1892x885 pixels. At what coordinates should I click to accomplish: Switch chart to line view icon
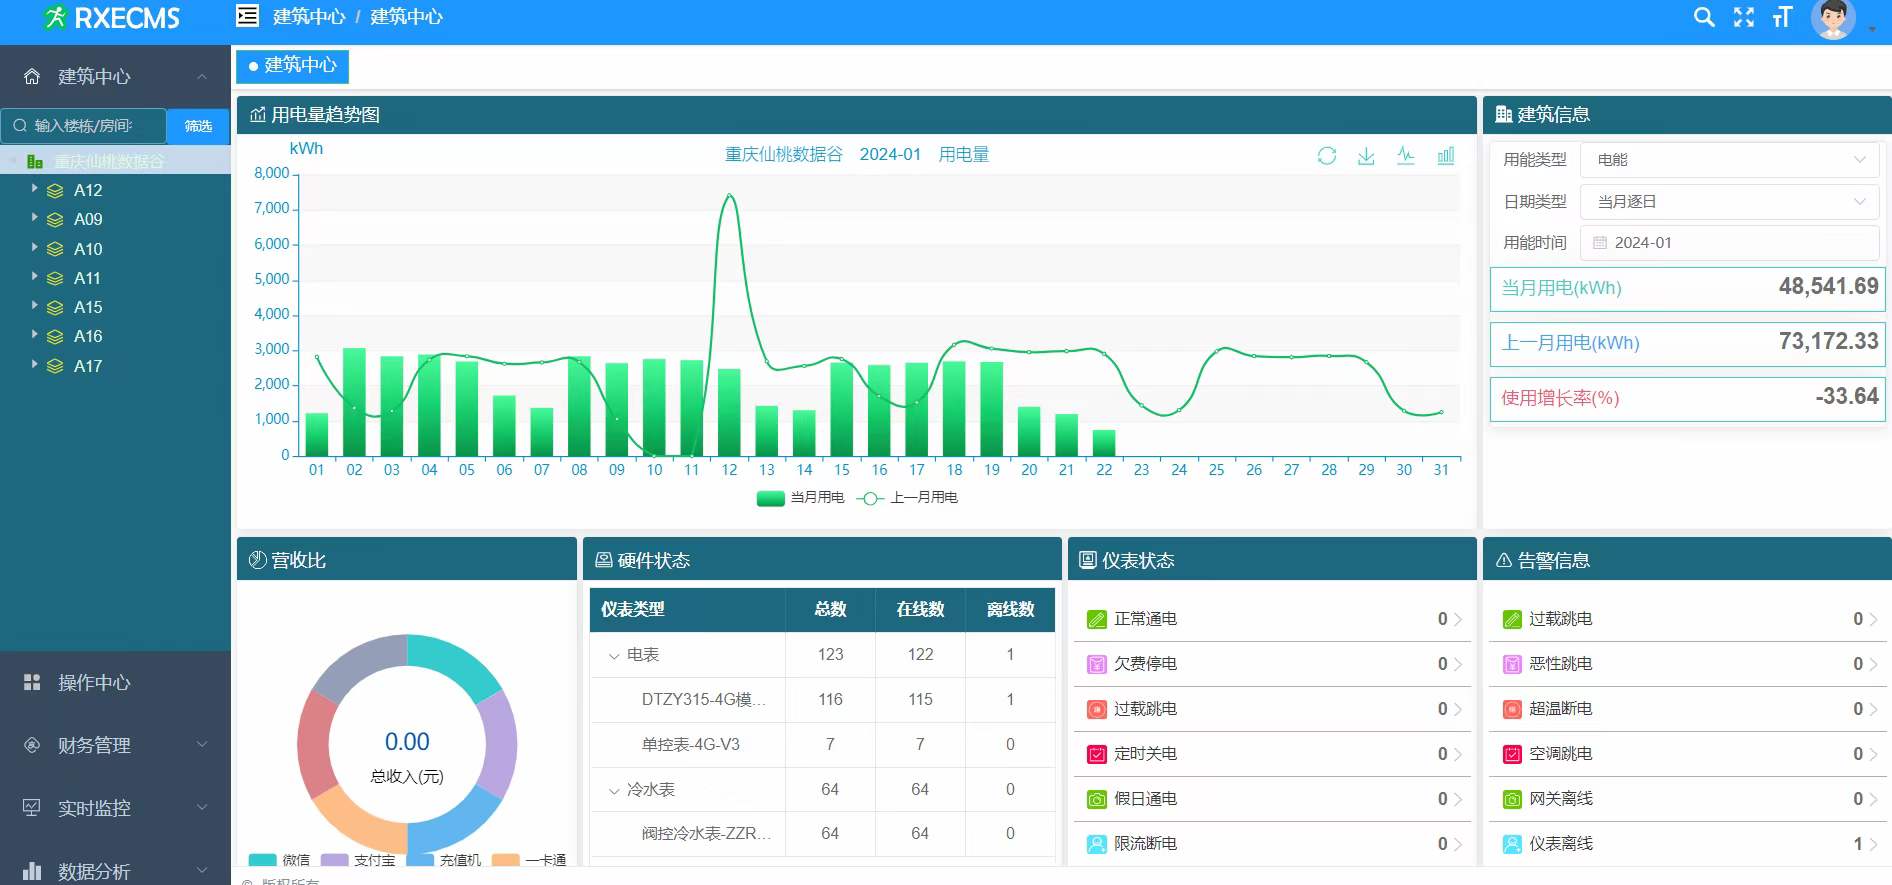point(1405,156)
